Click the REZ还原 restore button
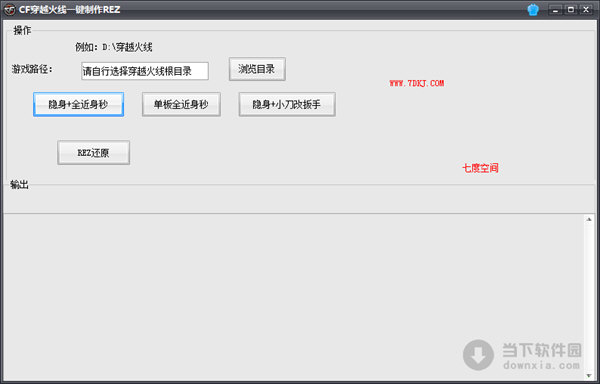Viewport: 600px width, 384px height. click(x=93, y=153)
